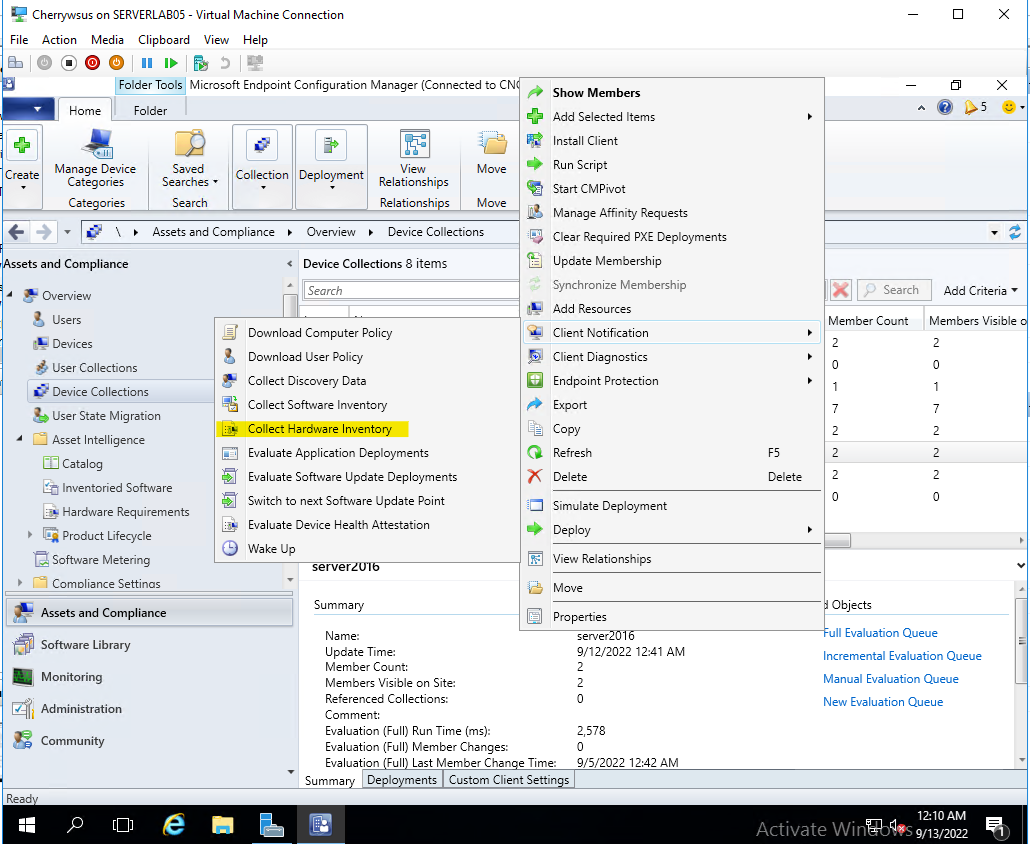Click VM Shut Down red toolbar icon
This screenshot has height=844, width=1030.
92,63
